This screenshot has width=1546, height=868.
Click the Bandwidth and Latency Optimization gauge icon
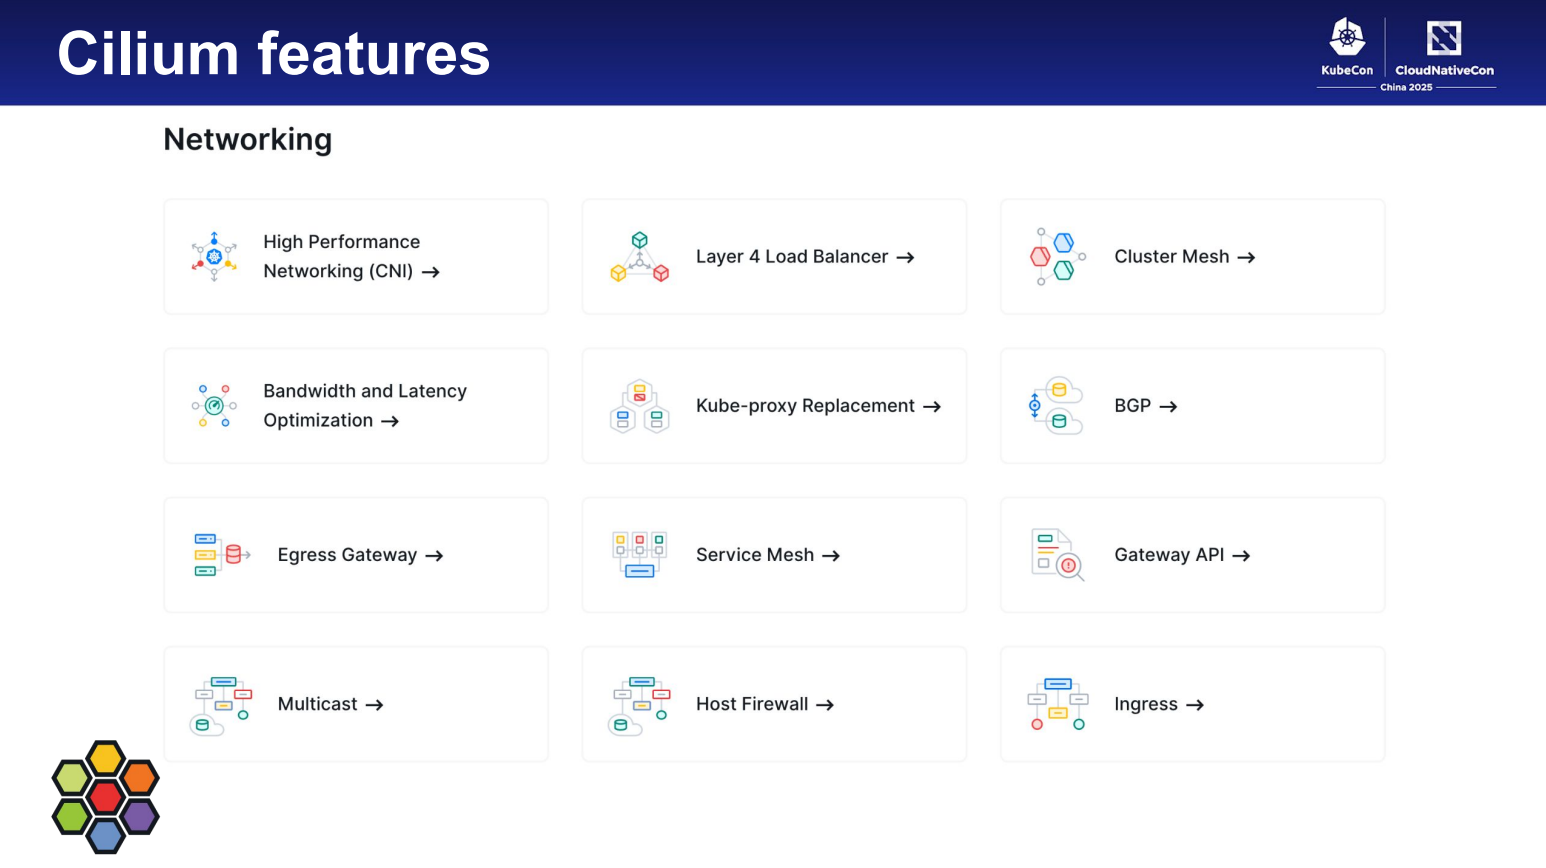point(214,406)
